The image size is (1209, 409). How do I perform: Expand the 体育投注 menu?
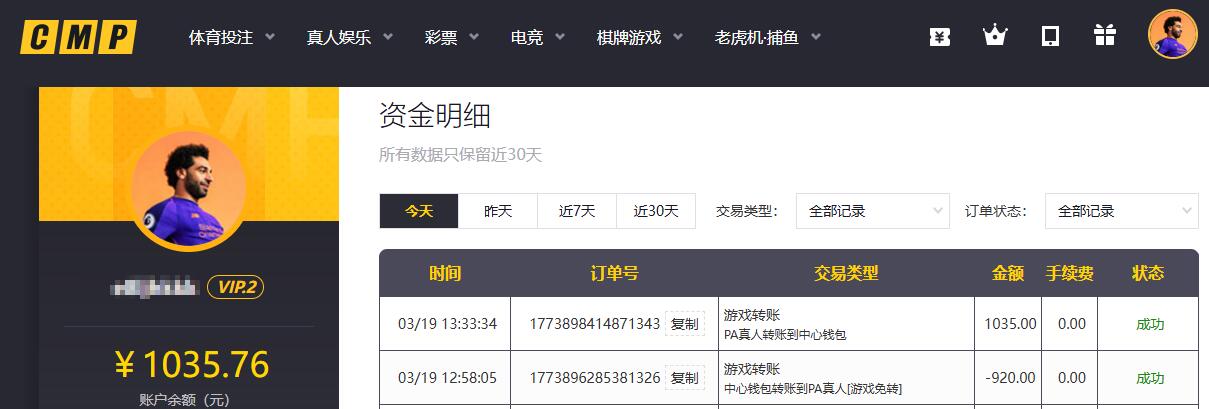click(231, 38)
